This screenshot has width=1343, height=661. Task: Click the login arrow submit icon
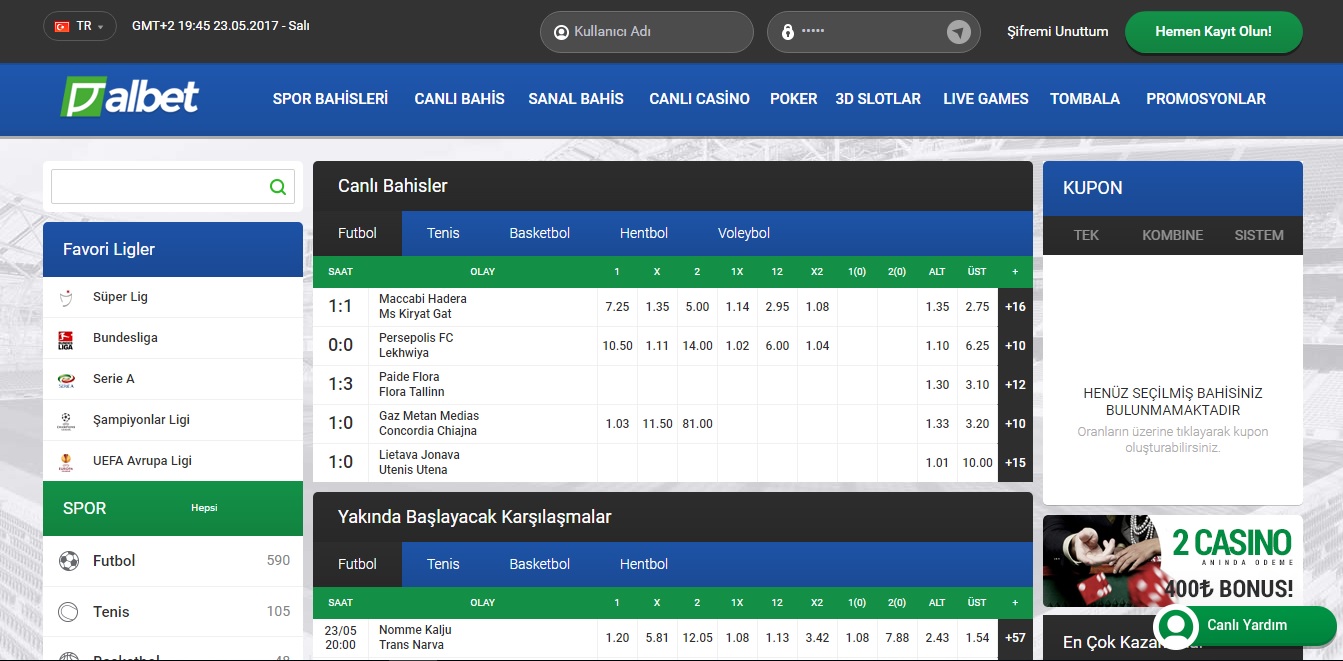click(958, 32)
